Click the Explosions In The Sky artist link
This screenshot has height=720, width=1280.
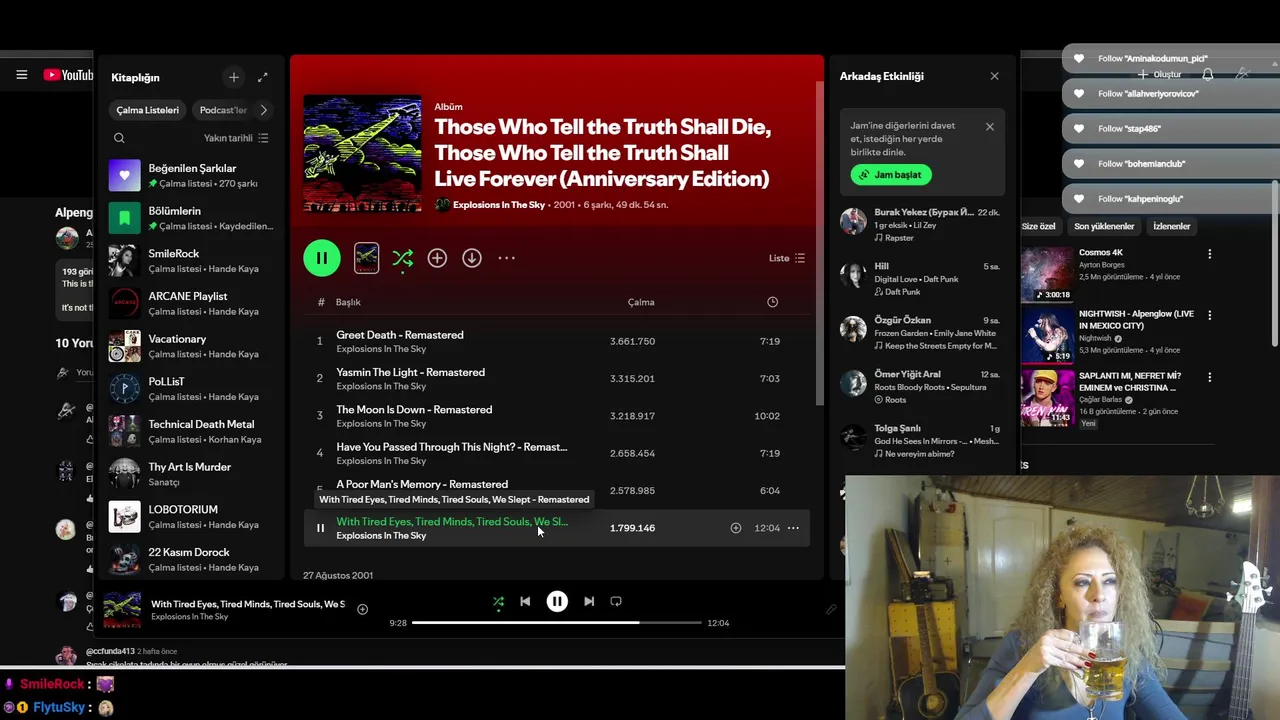click(499, 205)
